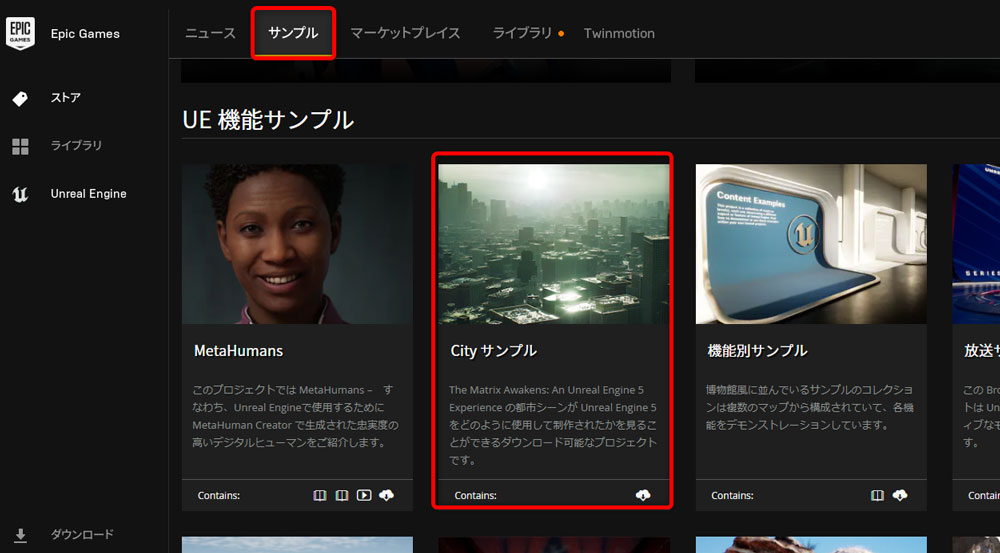Open ダウンロード text link in the sidebar
The width and height of the screenshot is (1000, 553).
pos(82,535)
